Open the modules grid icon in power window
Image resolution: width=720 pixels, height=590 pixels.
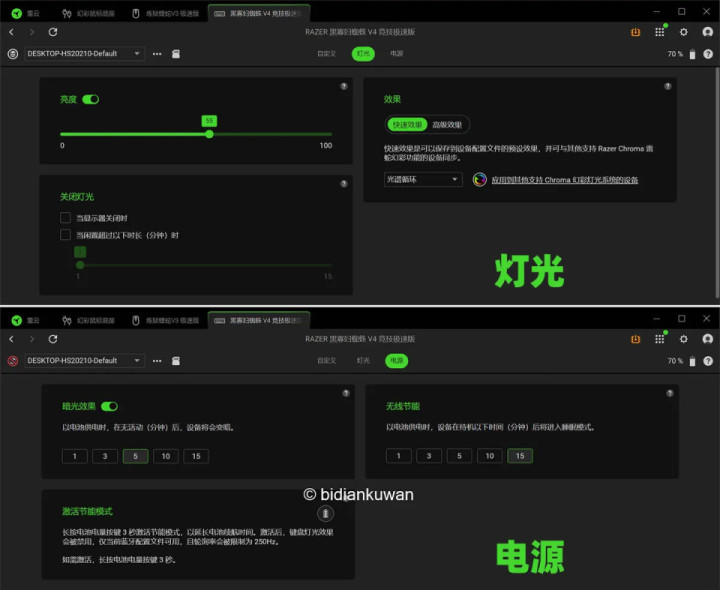(x=659, y=339)
